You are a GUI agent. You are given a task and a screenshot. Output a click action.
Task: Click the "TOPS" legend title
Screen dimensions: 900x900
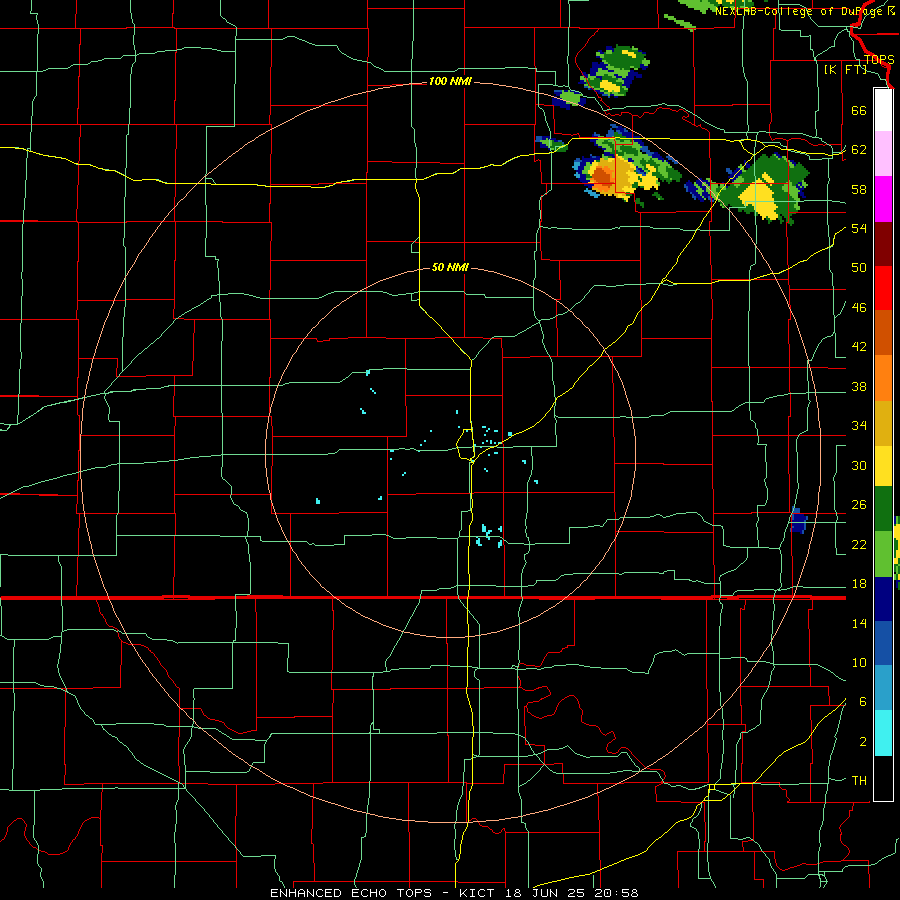(879, 60)
